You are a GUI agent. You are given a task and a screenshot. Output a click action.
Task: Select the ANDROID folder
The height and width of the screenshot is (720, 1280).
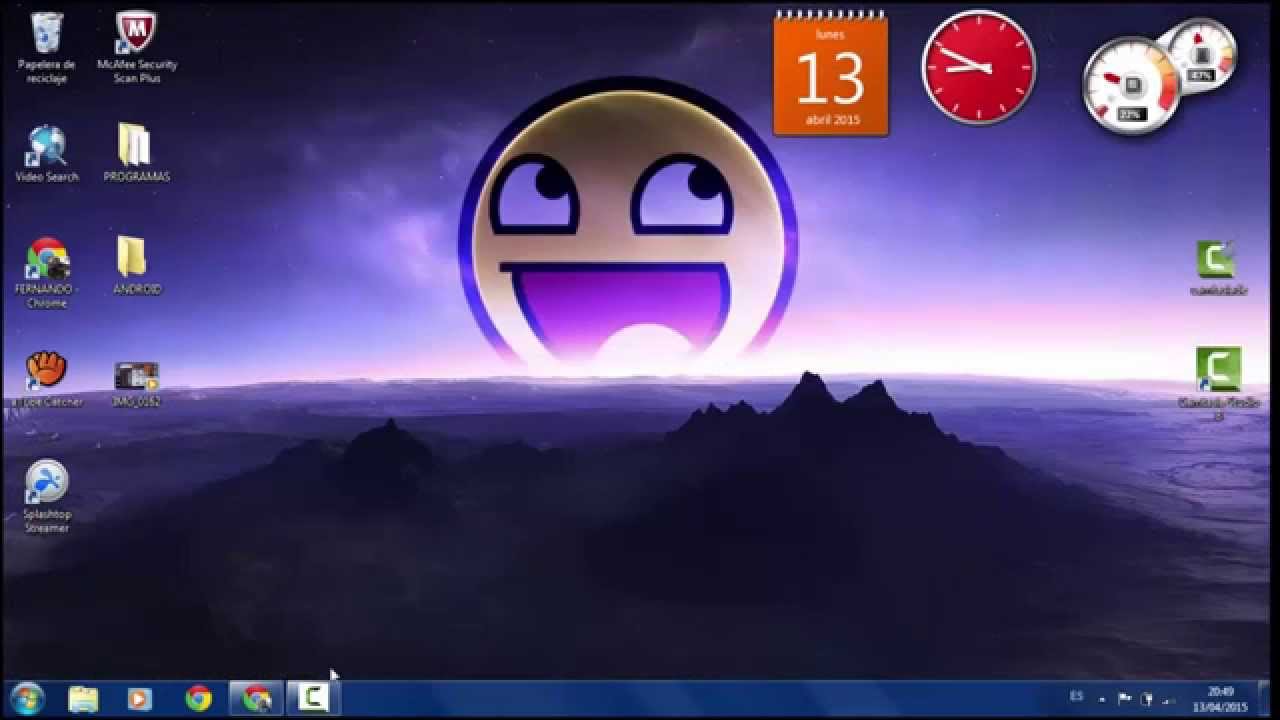click(x=136, y=266)
